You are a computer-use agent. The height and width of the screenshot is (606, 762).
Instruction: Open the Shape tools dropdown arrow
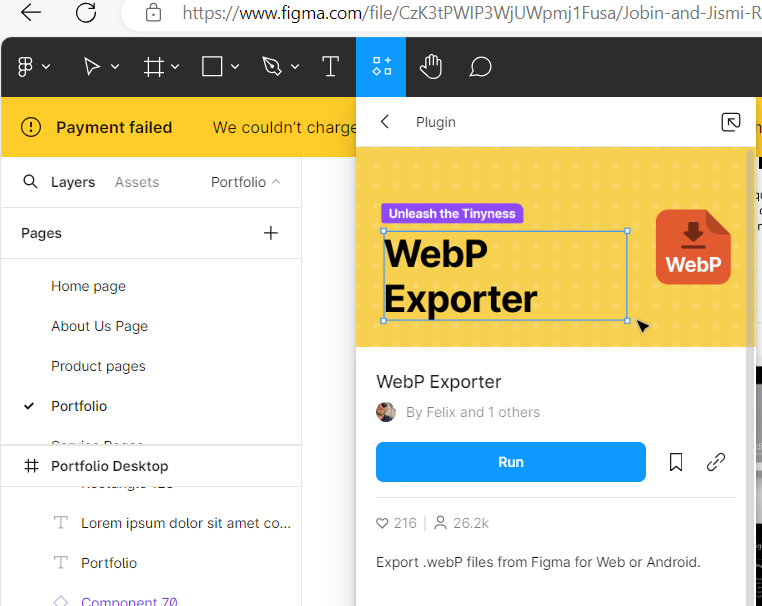pos(235,67)
